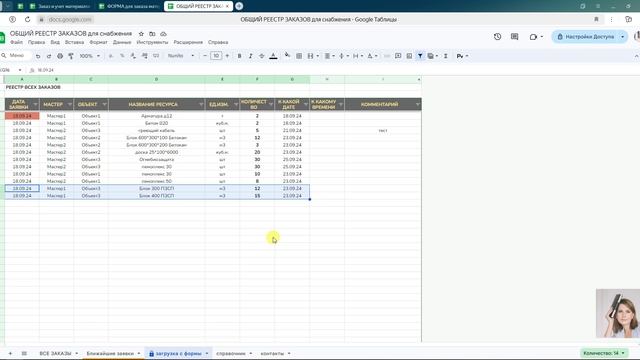Open the share button dropdown arrow

point(623,37)
